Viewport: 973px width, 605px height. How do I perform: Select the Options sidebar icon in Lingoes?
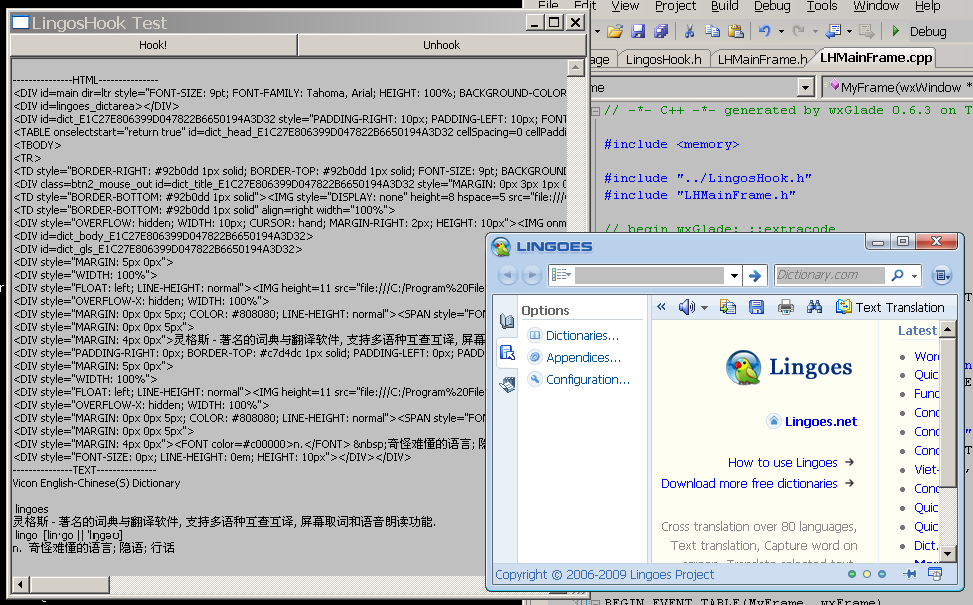pyautogui.click(x=507, y=352)
